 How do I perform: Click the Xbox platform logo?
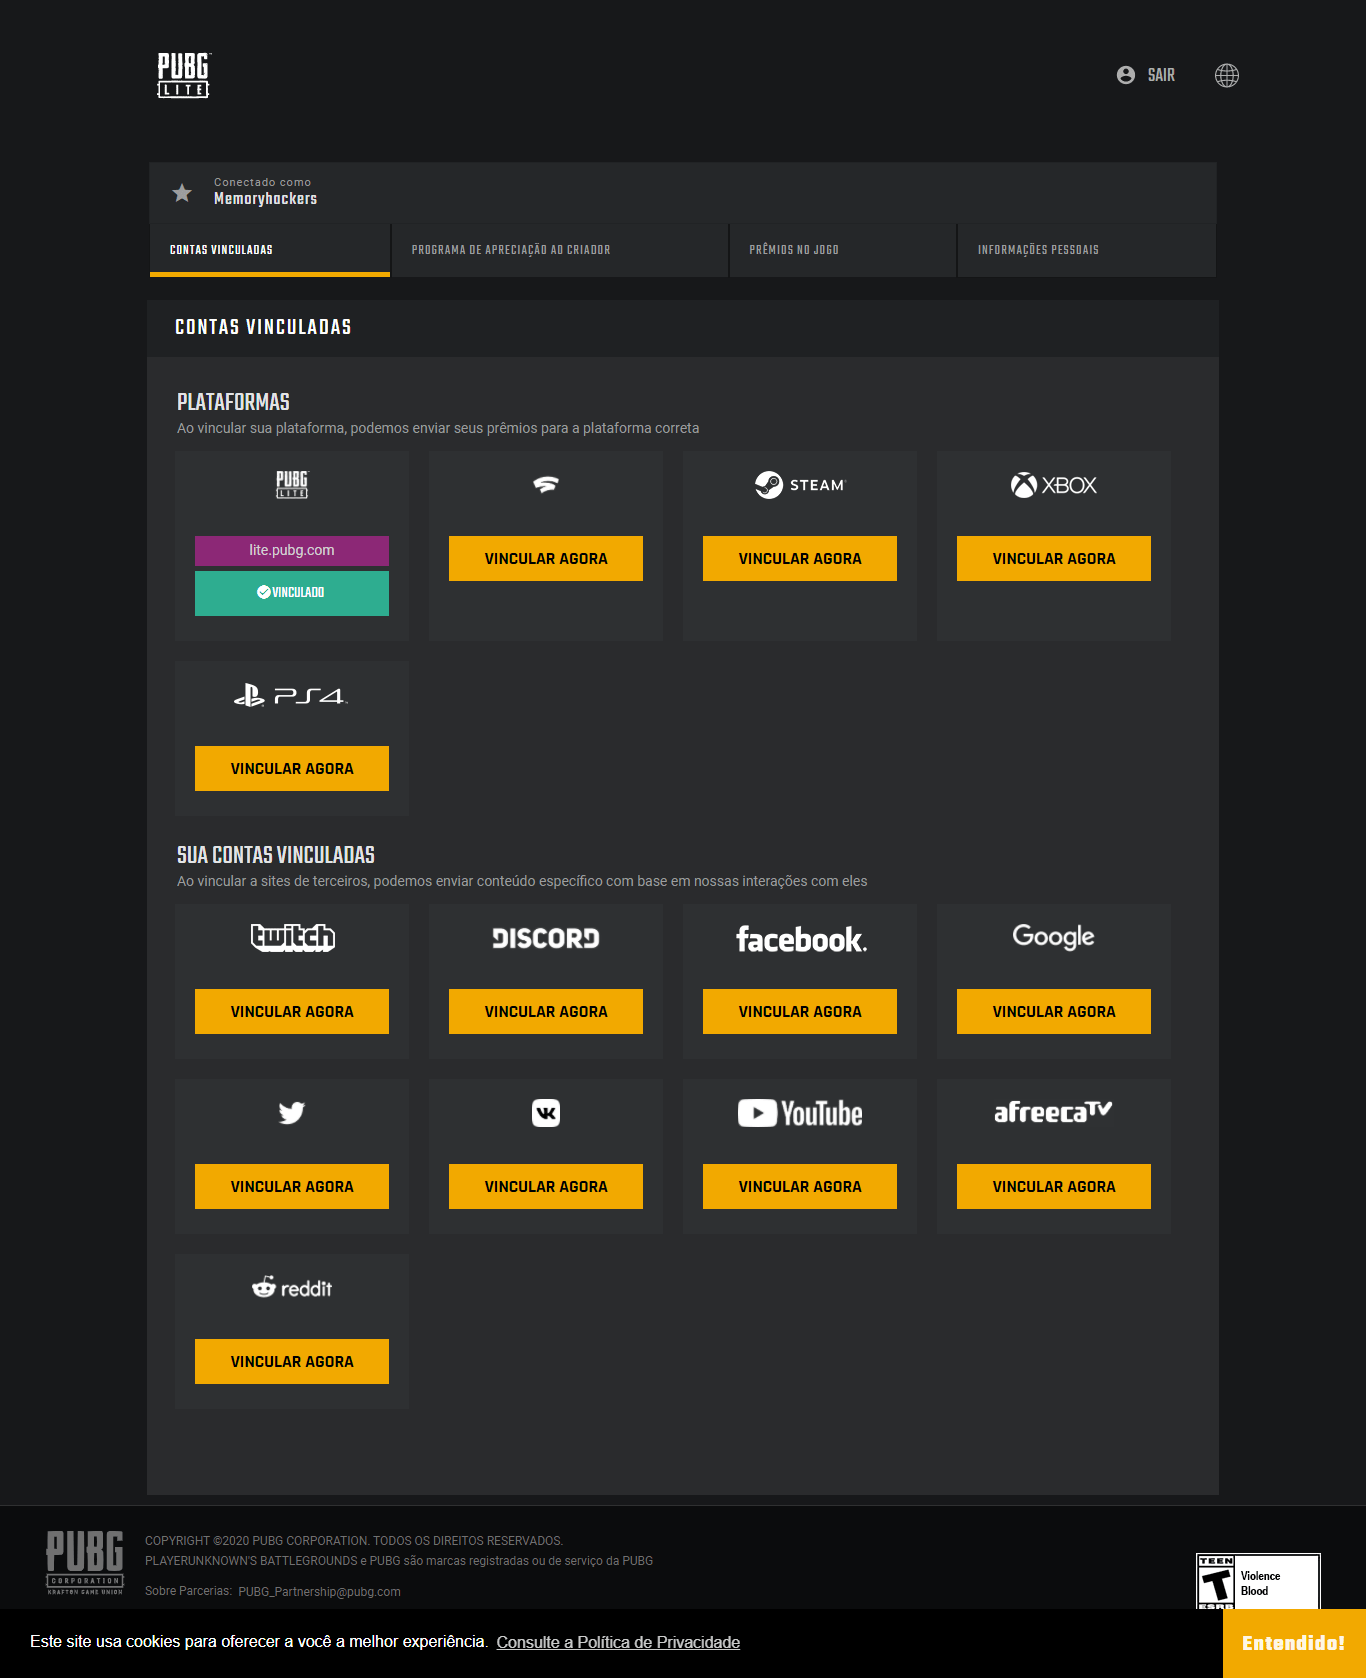pyautogui.click(x=1054, y=485)
